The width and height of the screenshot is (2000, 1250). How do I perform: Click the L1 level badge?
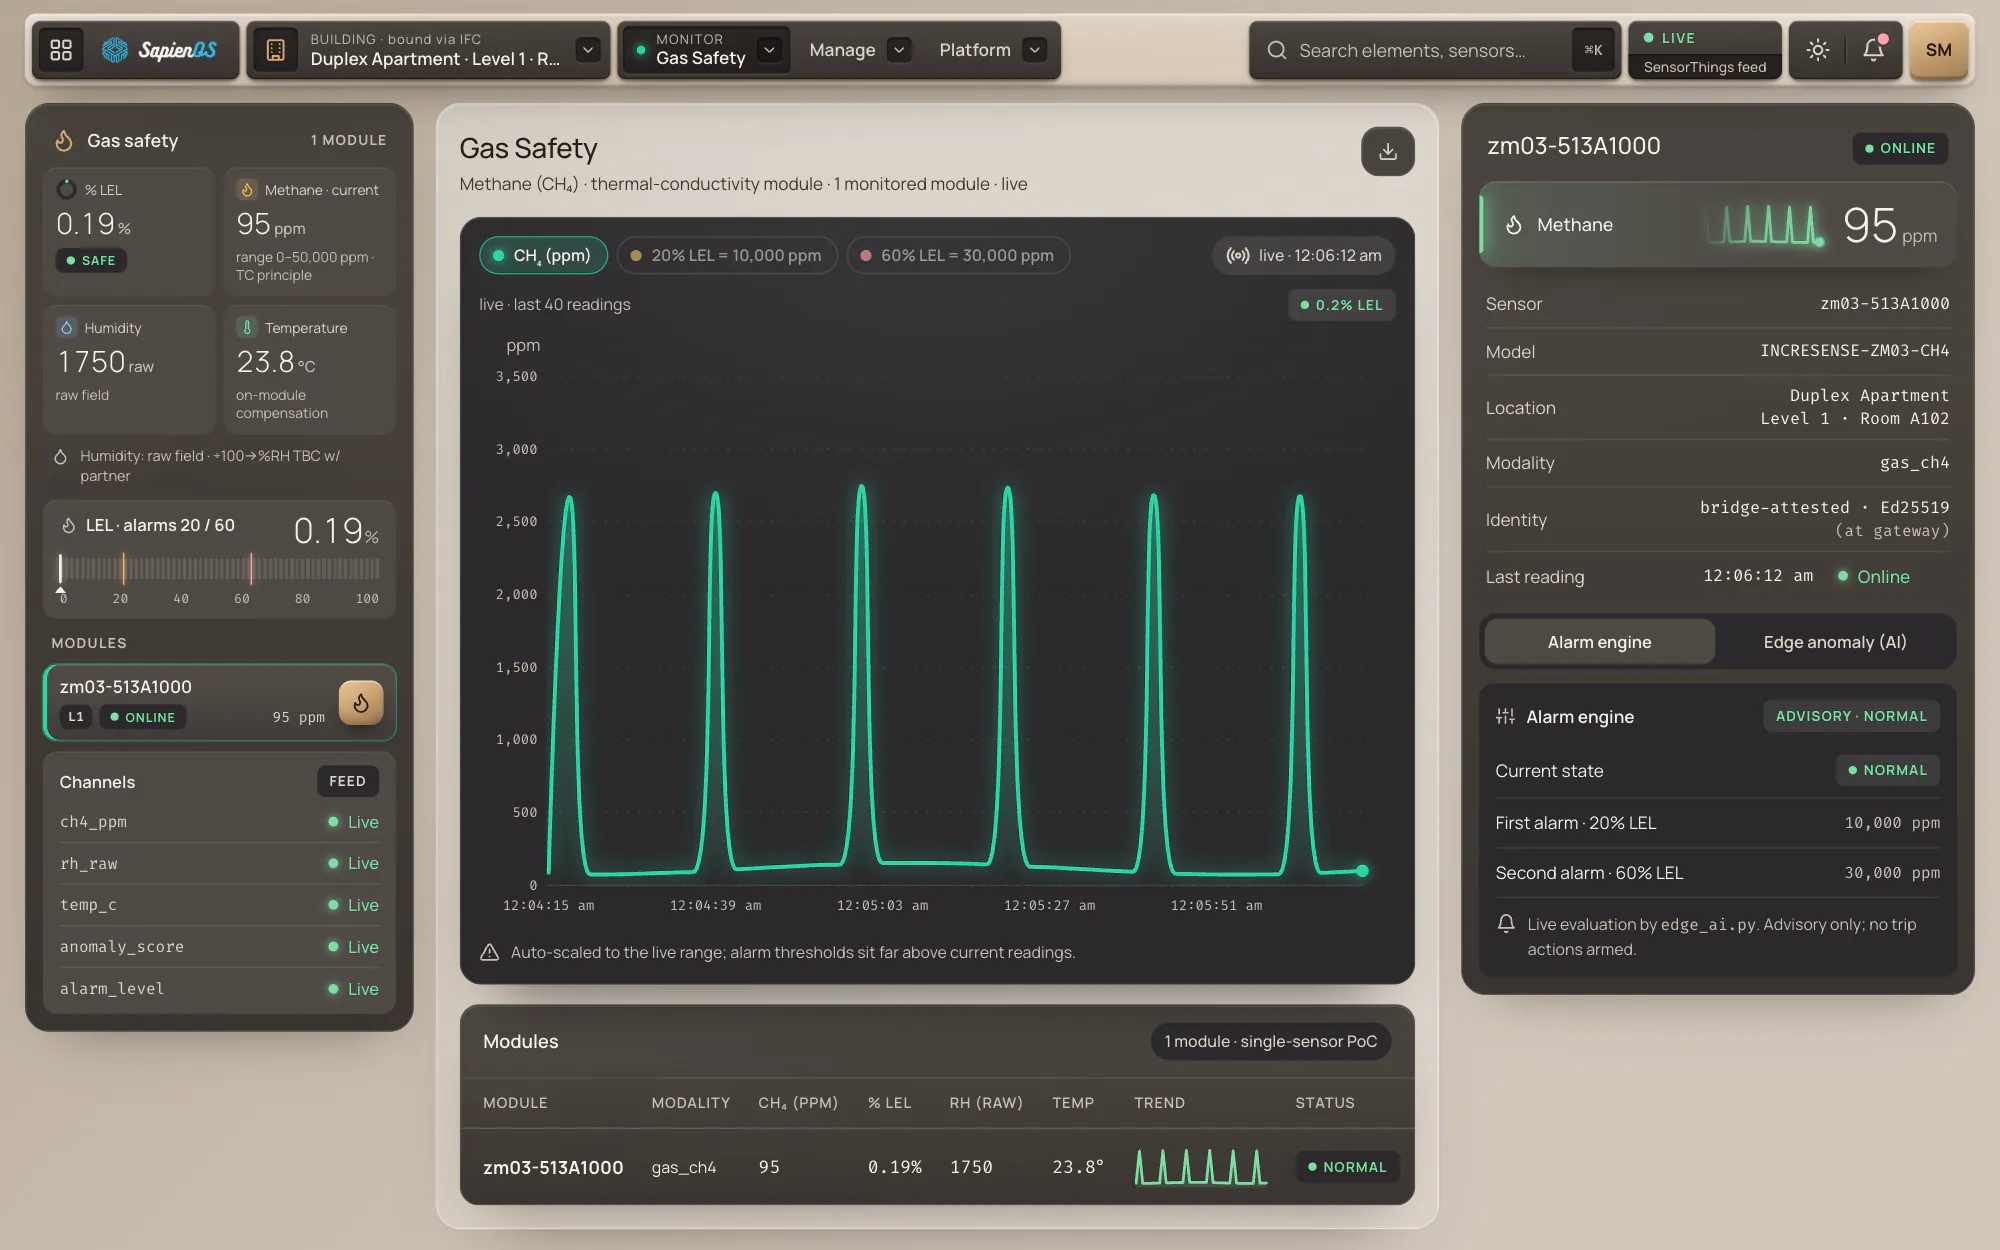[x=76, y=717]
